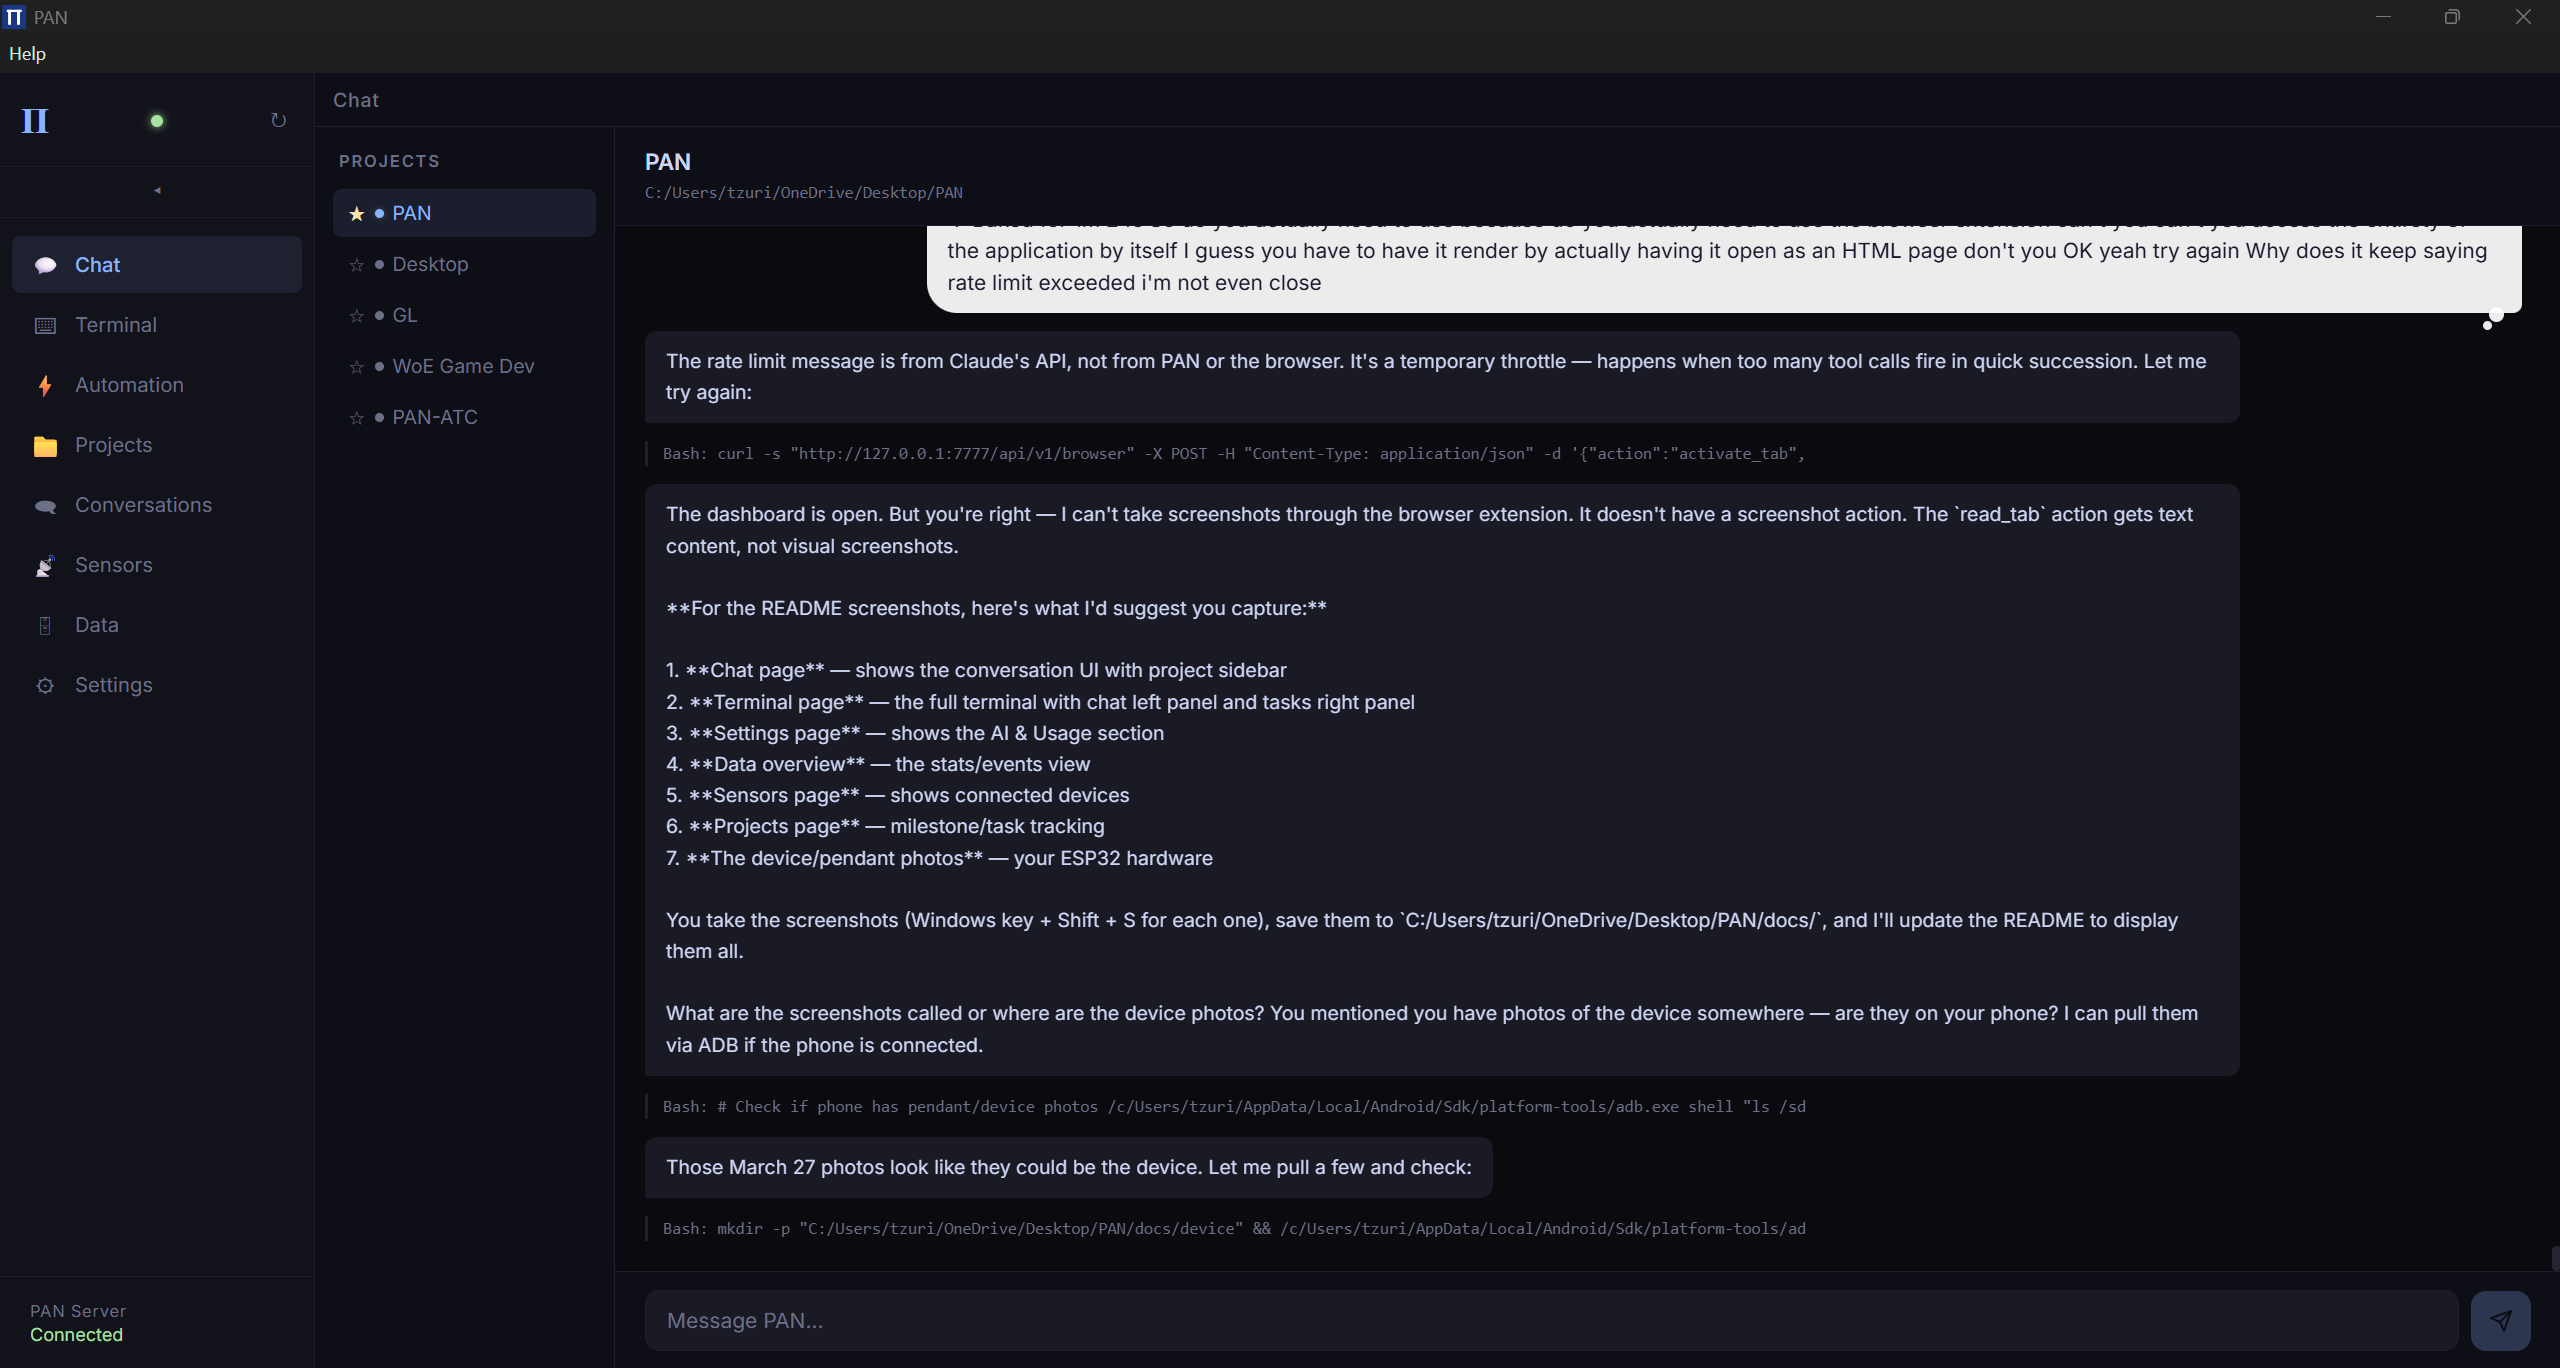Toggle favorite star on WoE Game Dev

(356, 367)
